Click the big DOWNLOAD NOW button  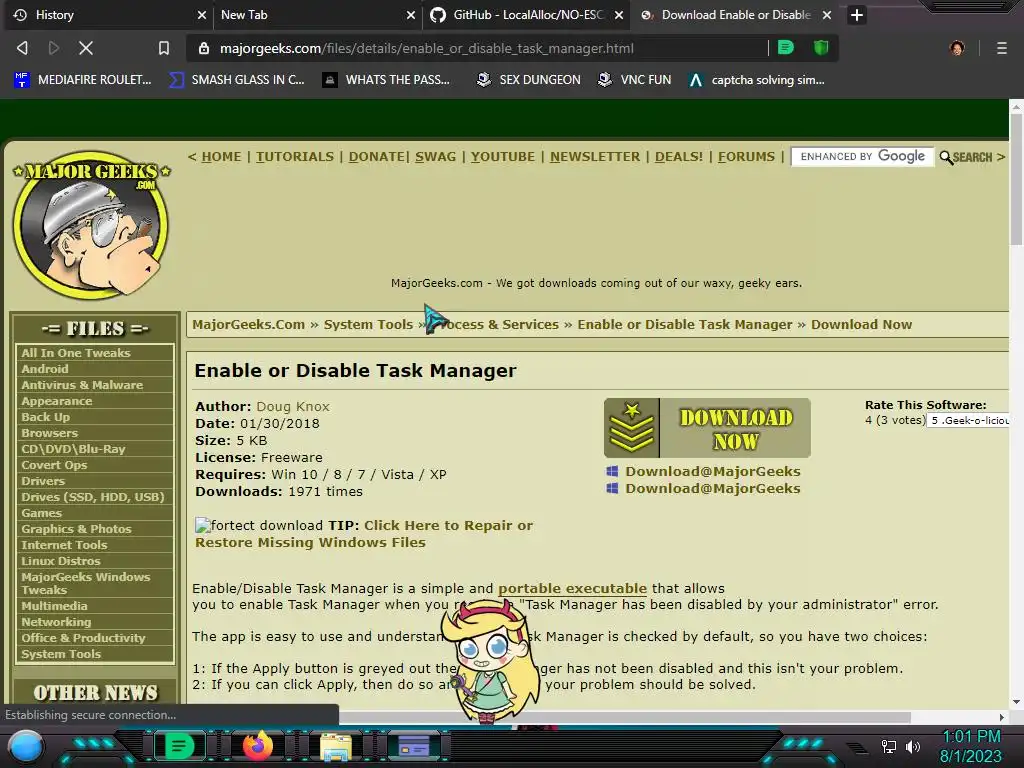click(707, 428)
